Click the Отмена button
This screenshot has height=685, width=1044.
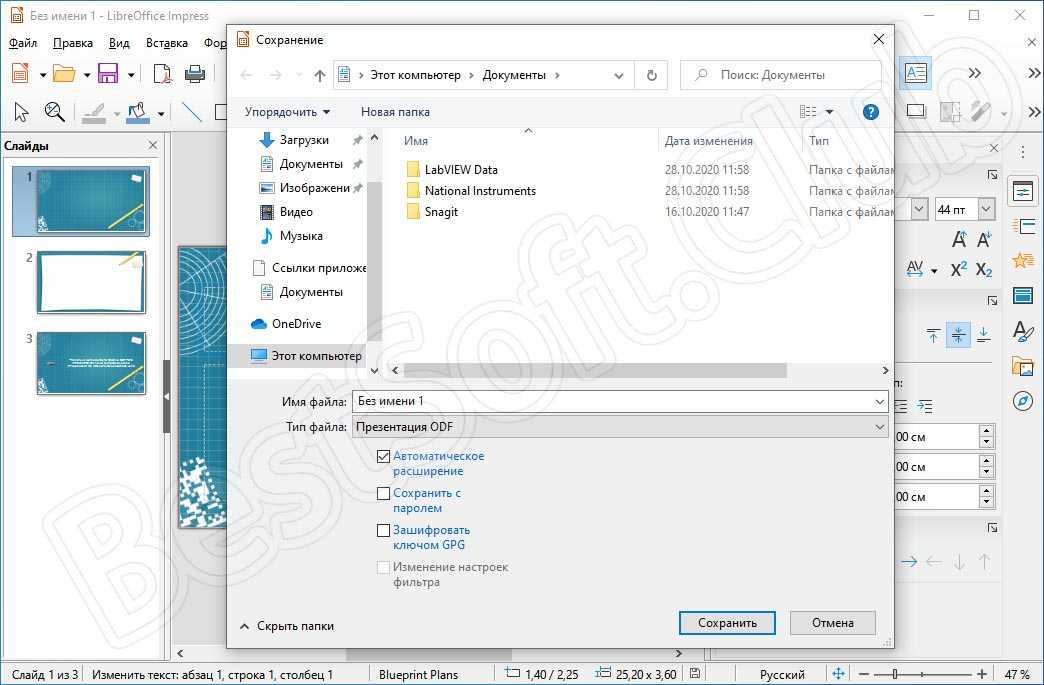832,622
